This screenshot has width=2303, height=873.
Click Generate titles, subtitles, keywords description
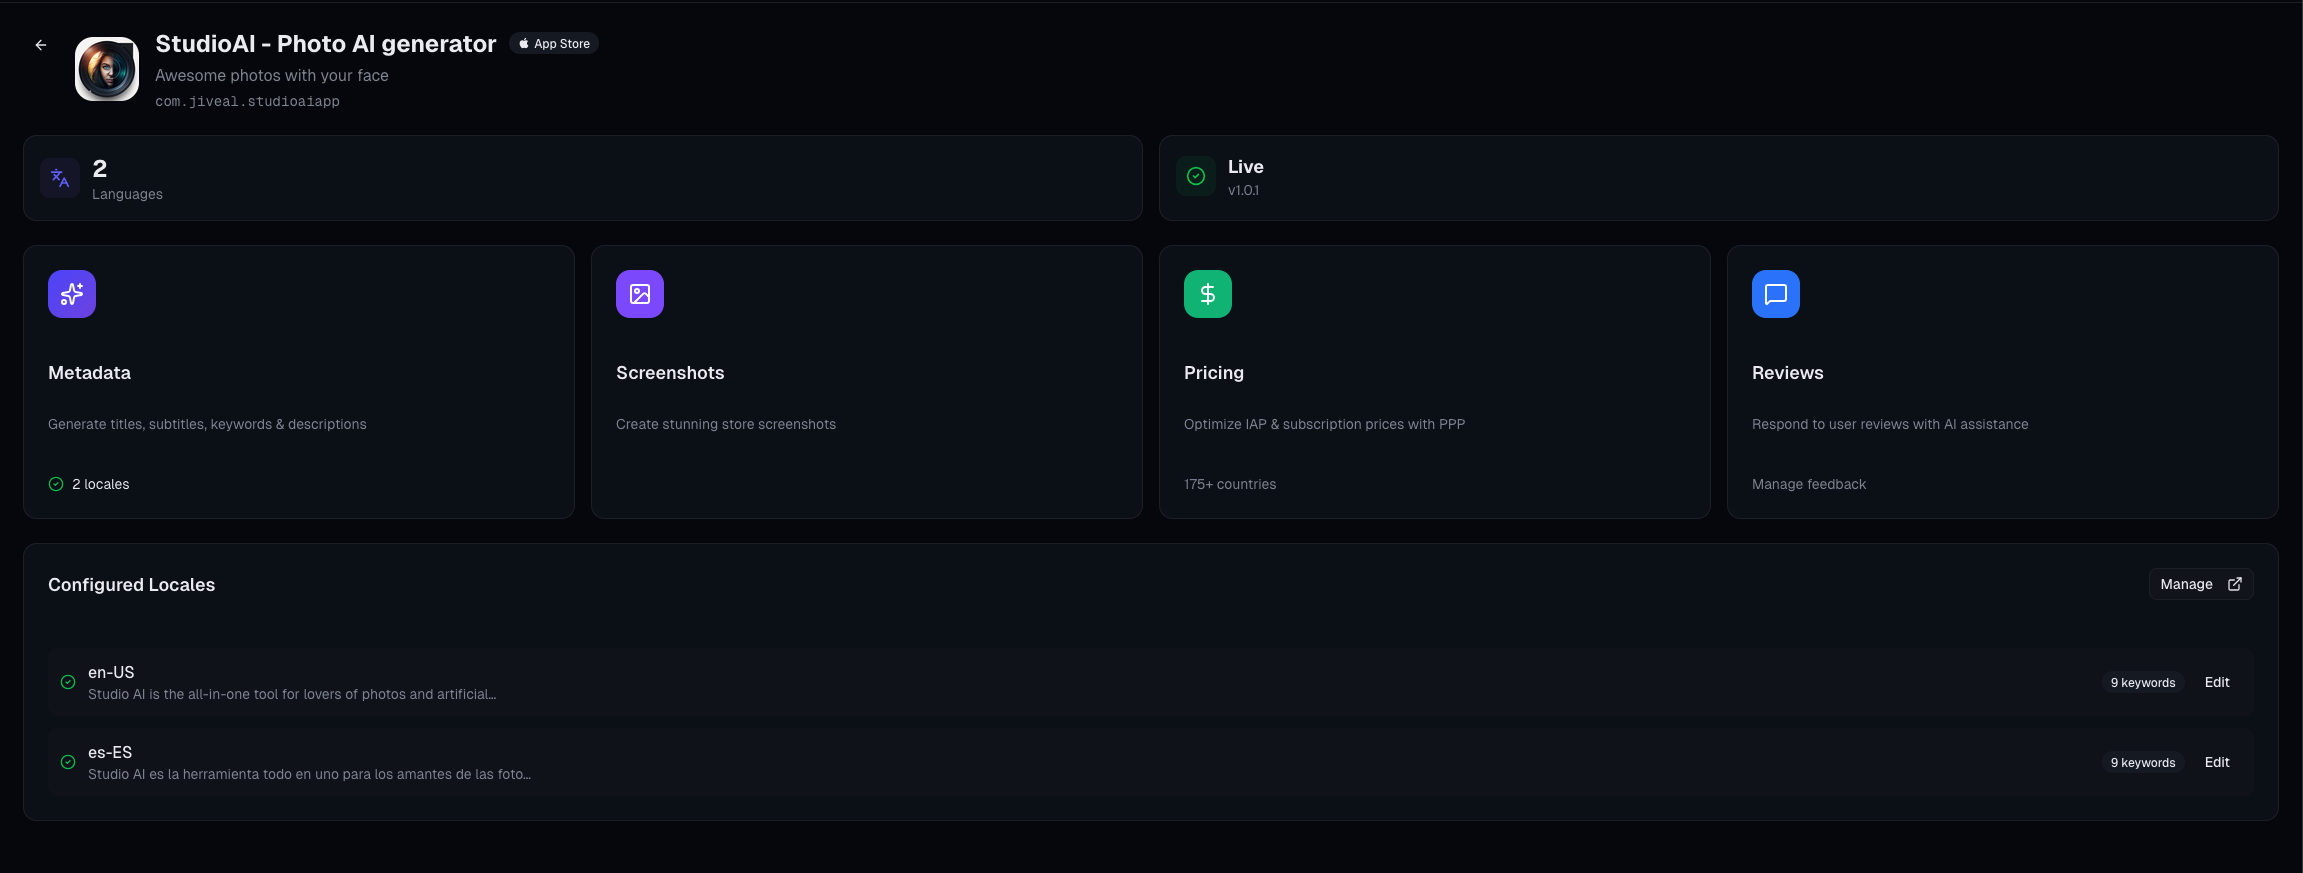coord(207,424)
